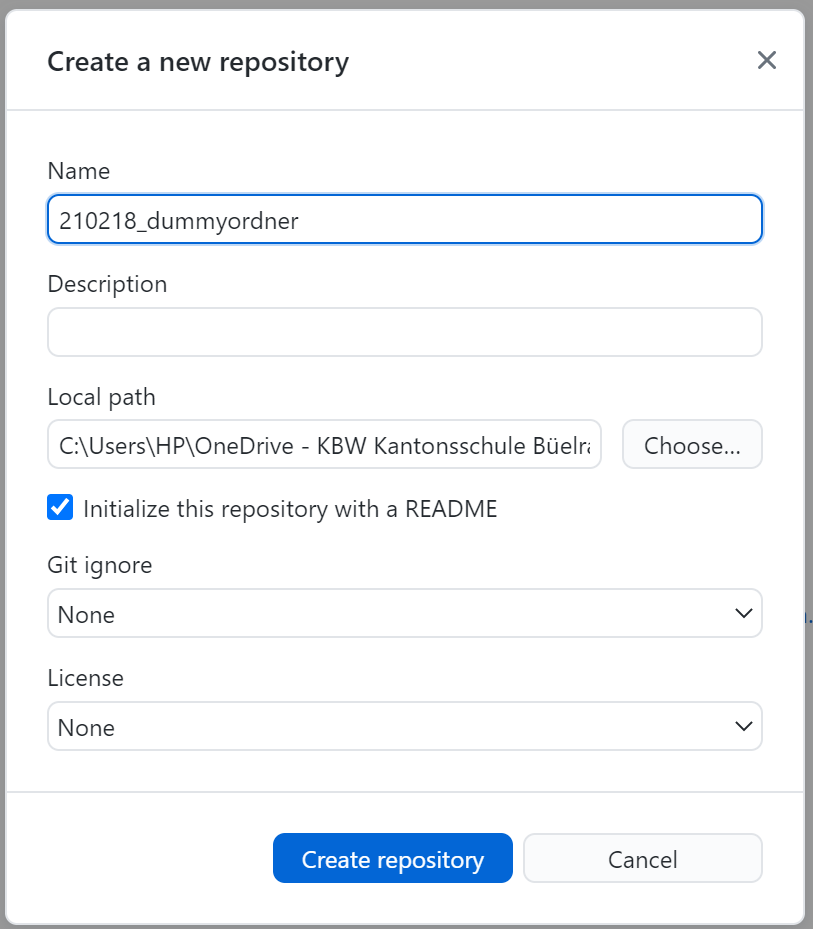Click the Local path text field

pyautogui.click(x=324, y=444)
